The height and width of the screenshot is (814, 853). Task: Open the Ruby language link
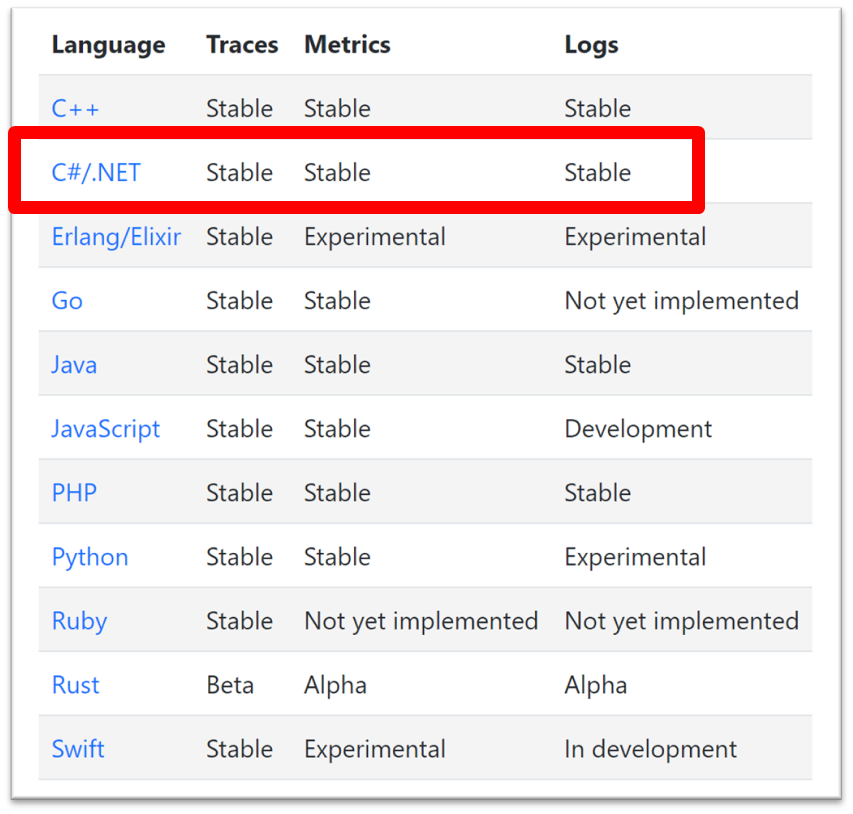[79, 621]
